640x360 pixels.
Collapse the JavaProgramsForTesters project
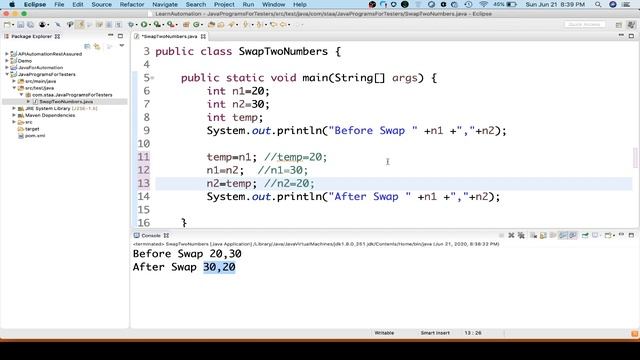pos(7,74)
